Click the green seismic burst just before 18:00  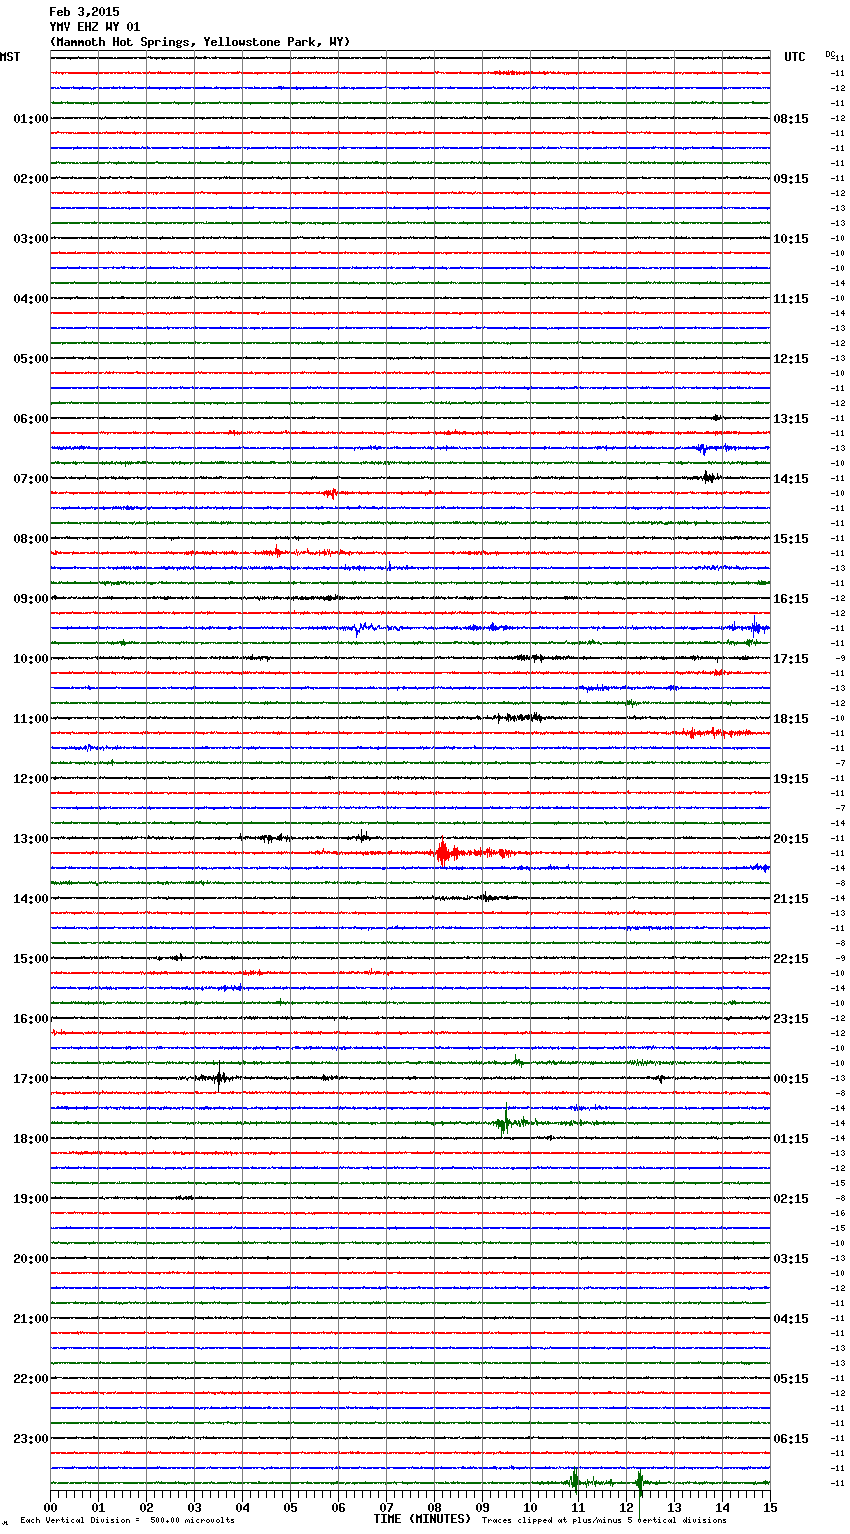click(506, 1122)
